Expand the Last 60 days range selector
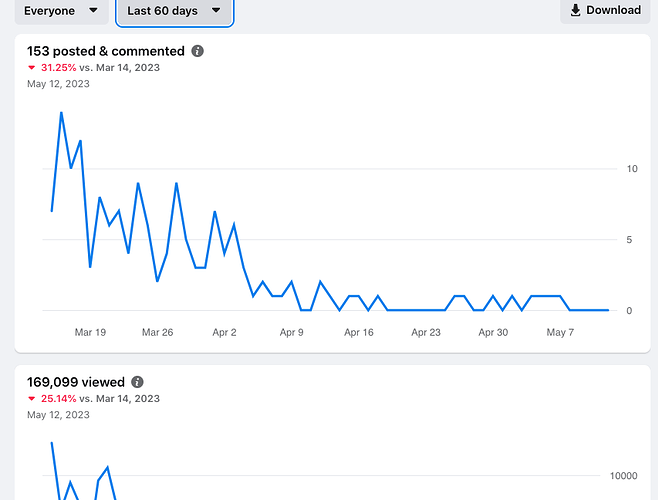 point(174,11)
